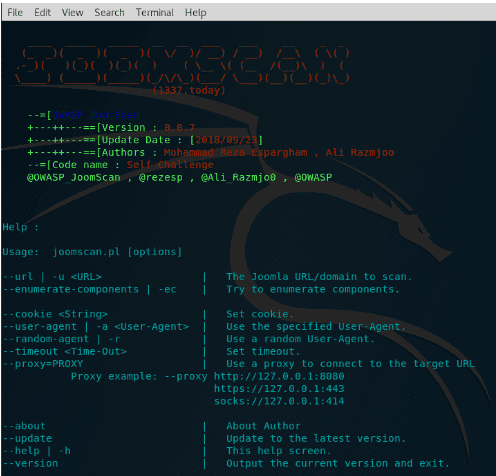496x476 pixels.
Task: Click 'Use a random User-Agent.' description
Action: pyautogui.click(x=300, y=339)
